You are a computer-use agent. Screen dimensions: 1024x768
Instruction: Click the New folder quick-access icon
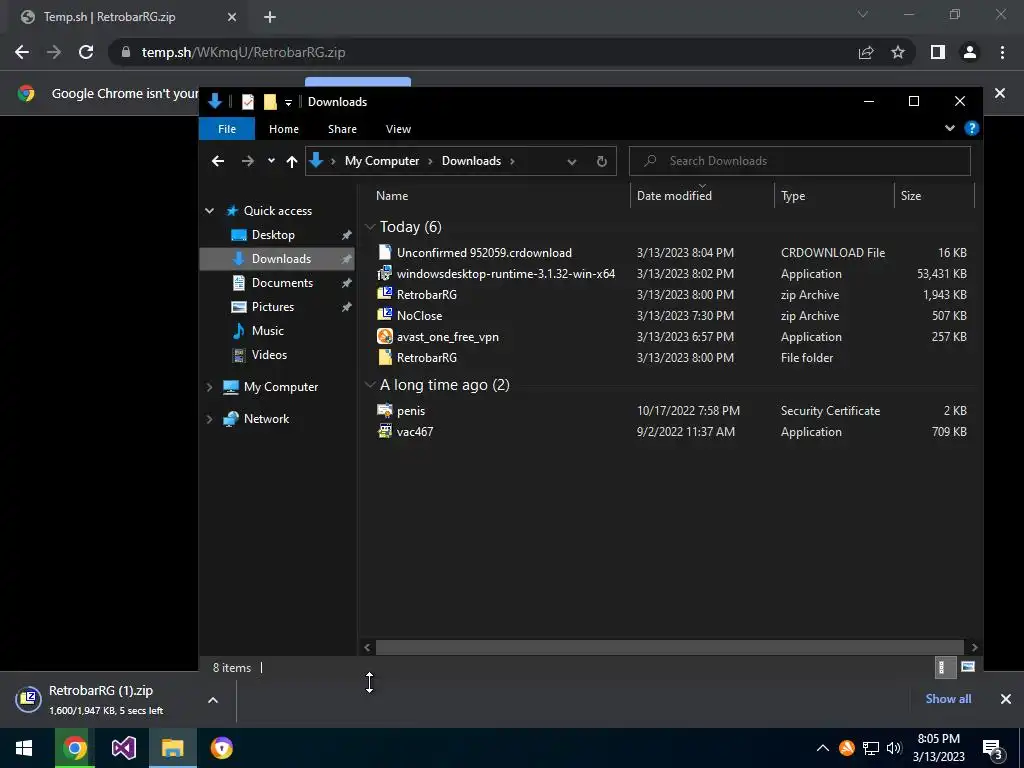(x=270, y=102)
